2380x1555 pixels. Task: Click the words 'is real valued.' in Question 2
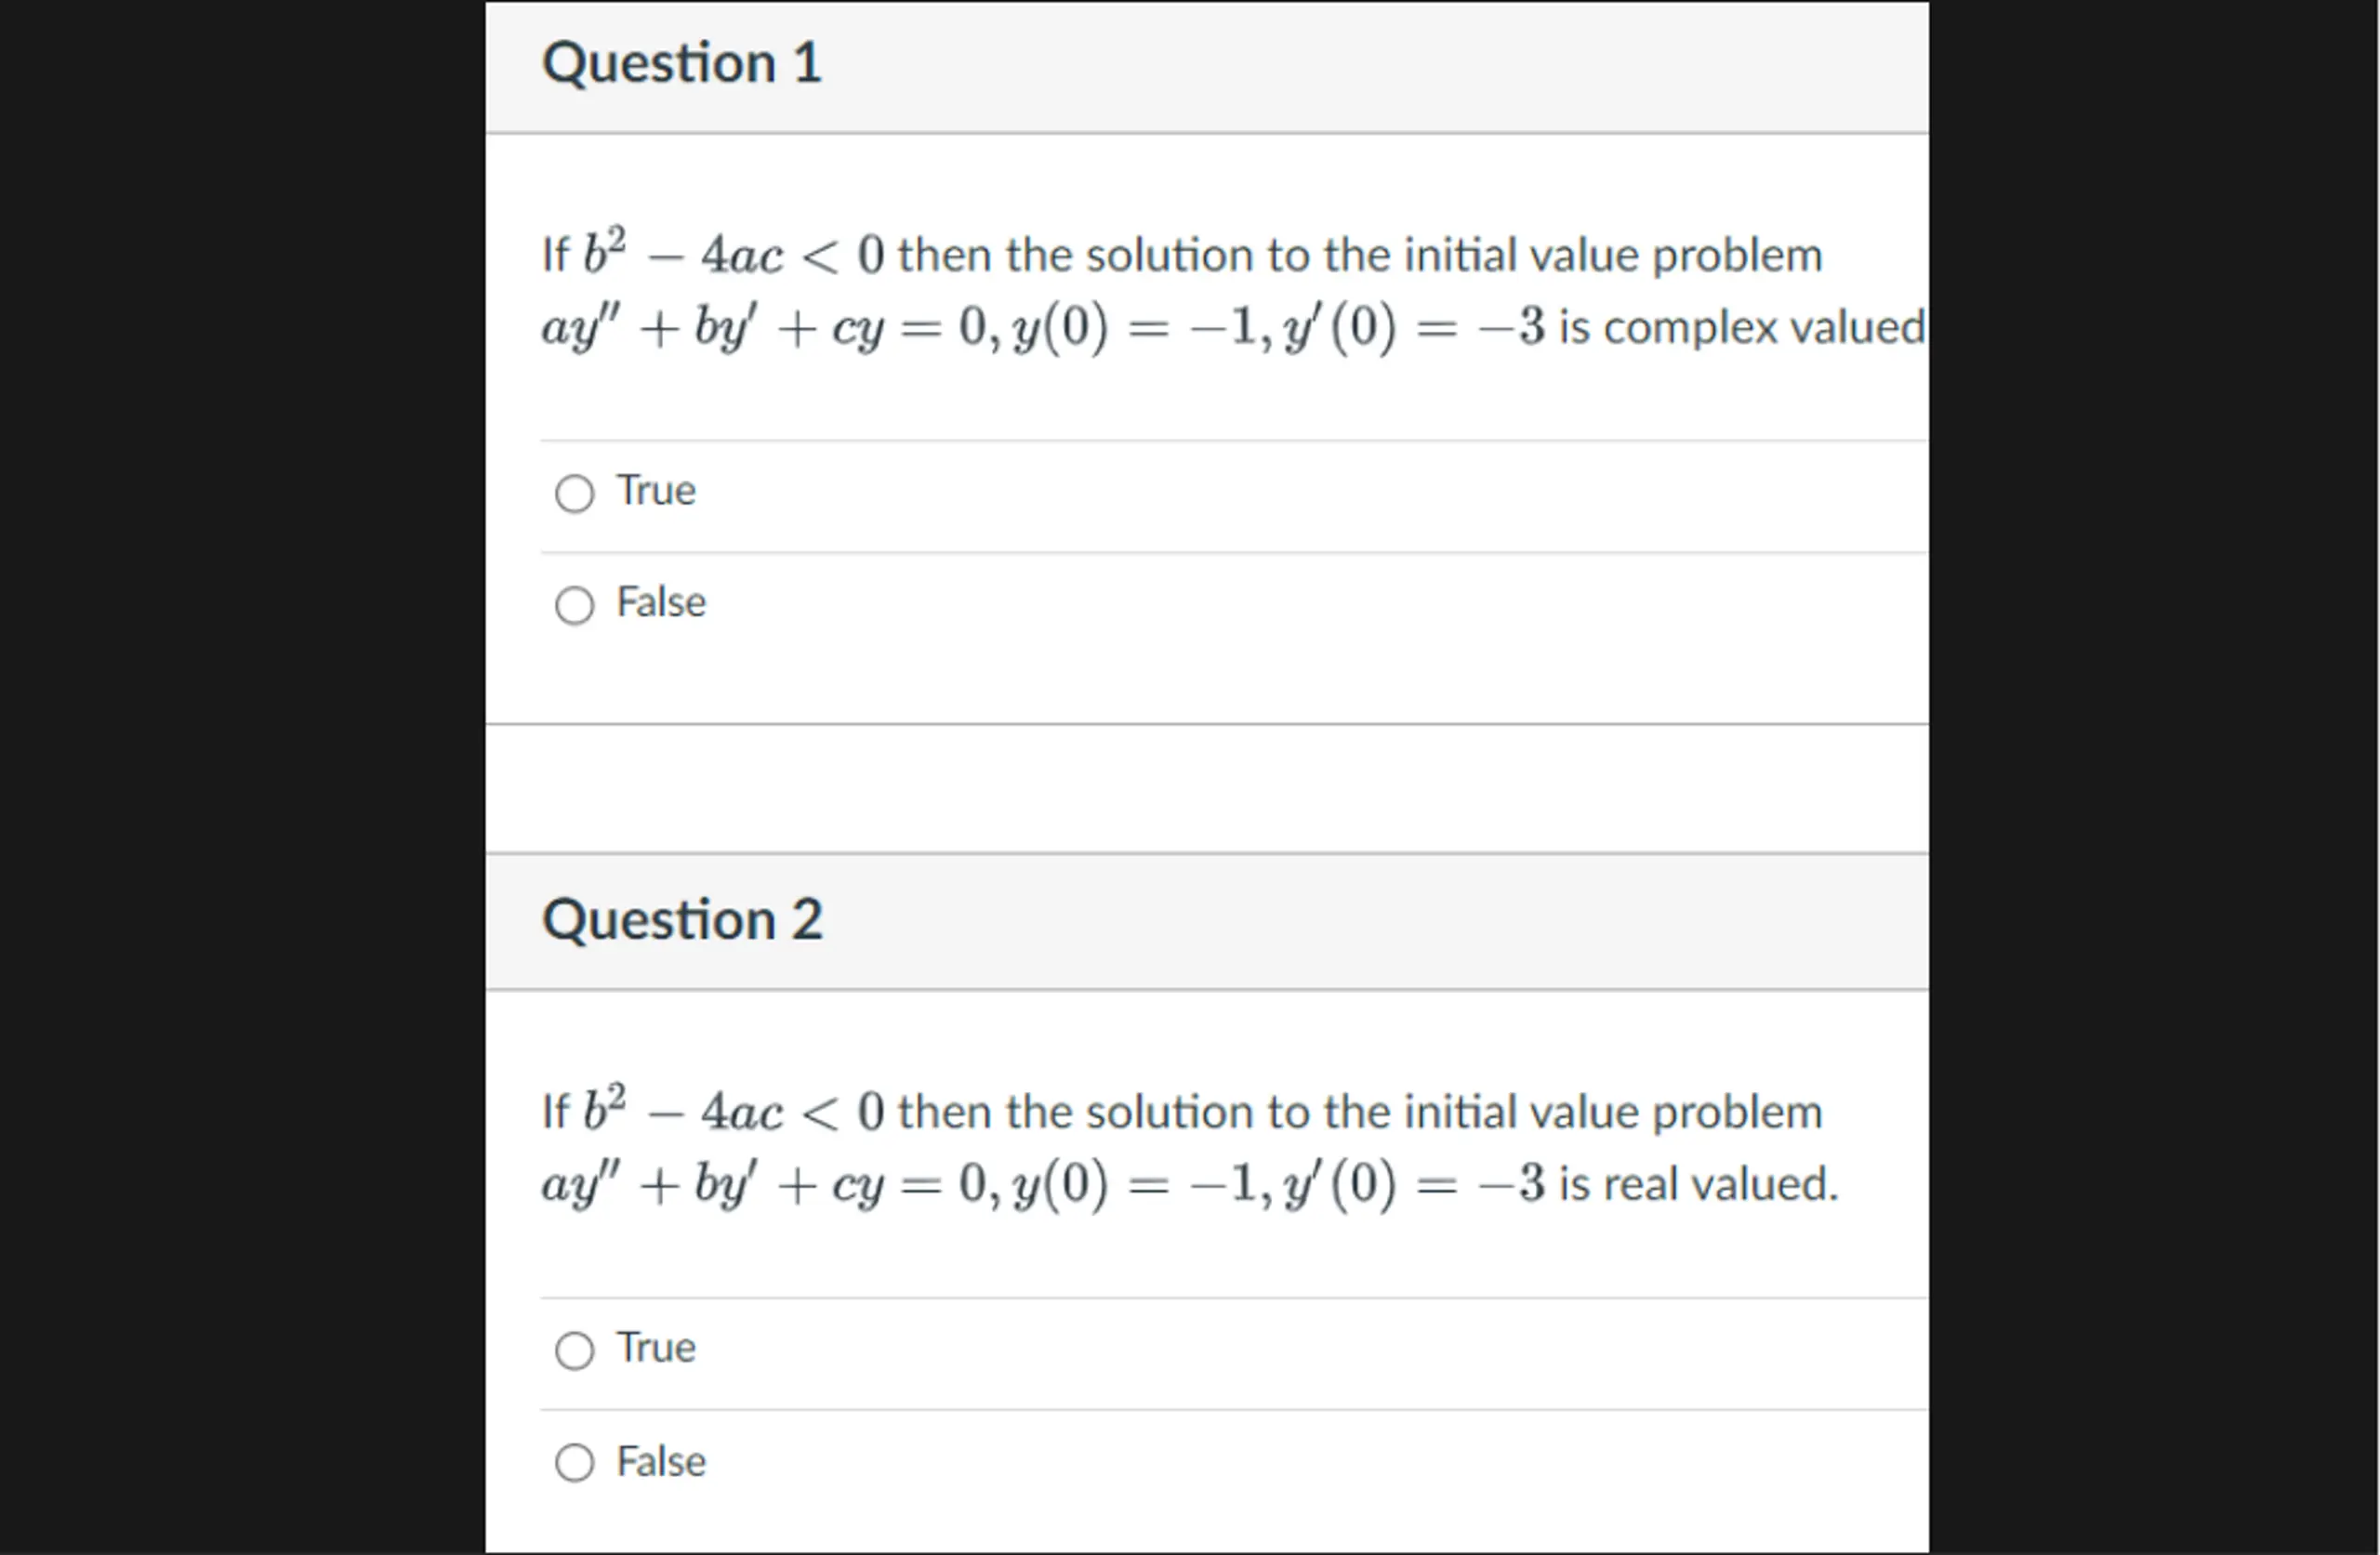click(x=1698, y=1184)
